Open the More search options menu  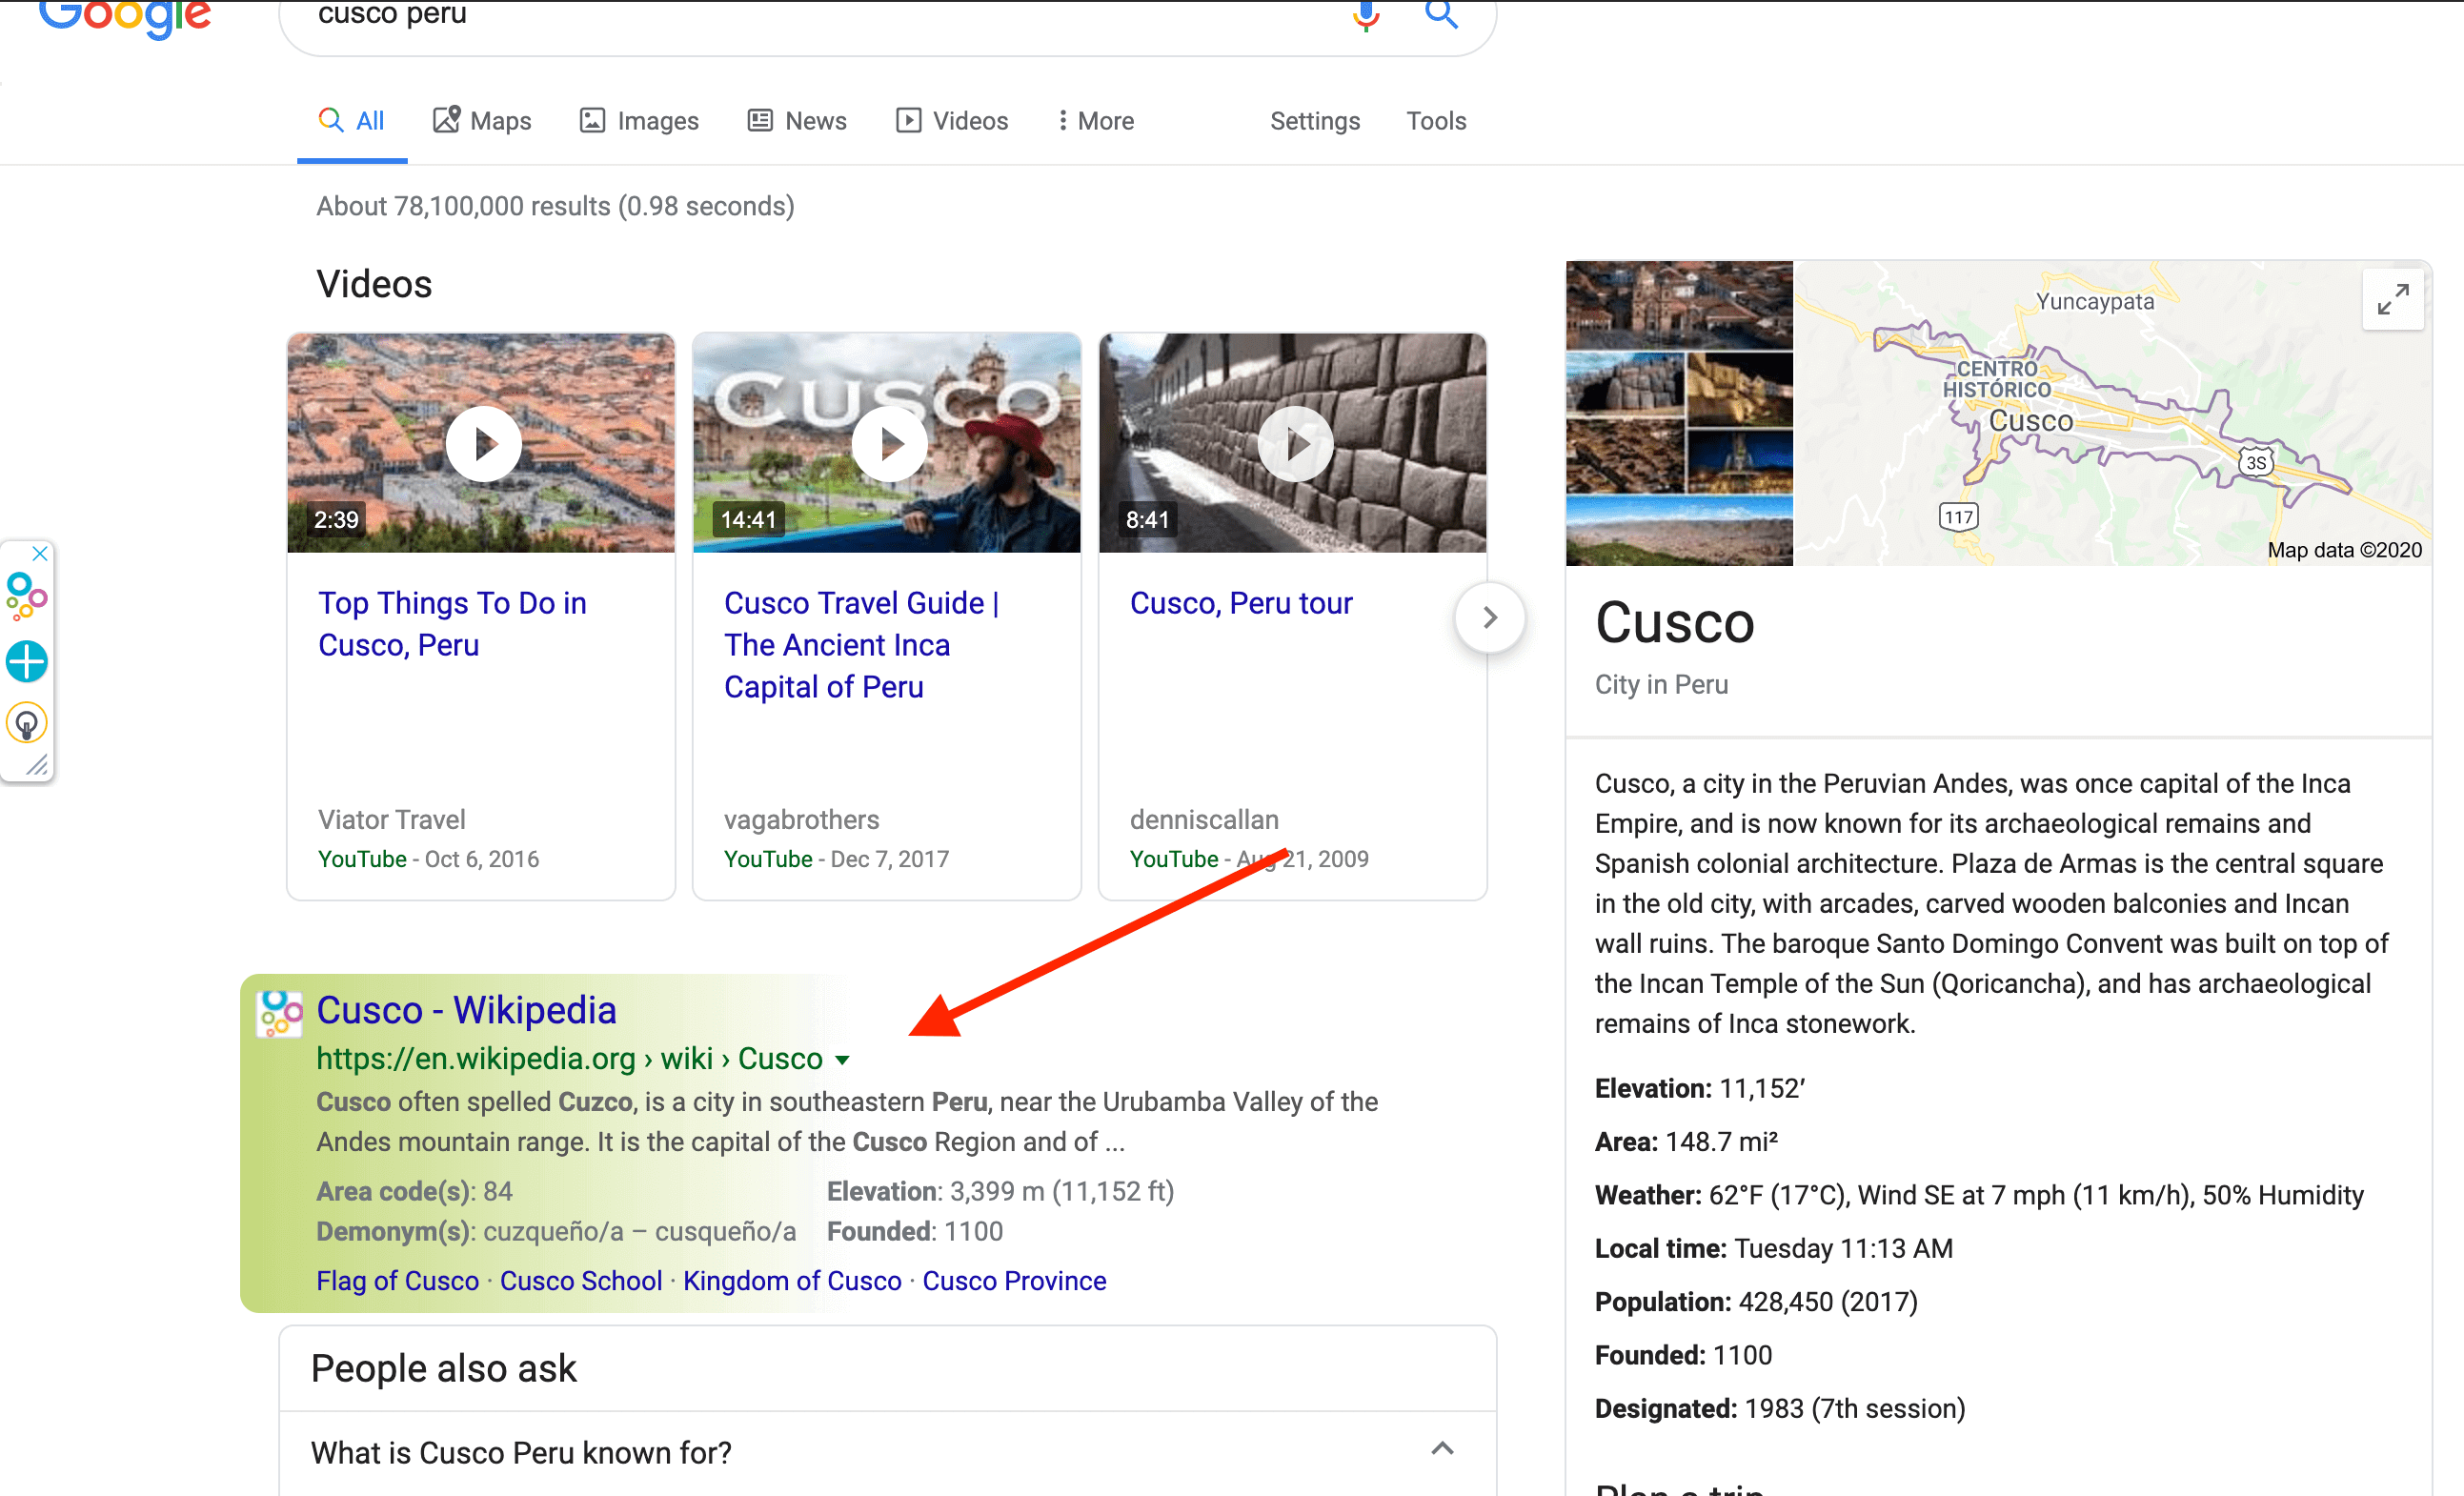(x=1096, y=121)
